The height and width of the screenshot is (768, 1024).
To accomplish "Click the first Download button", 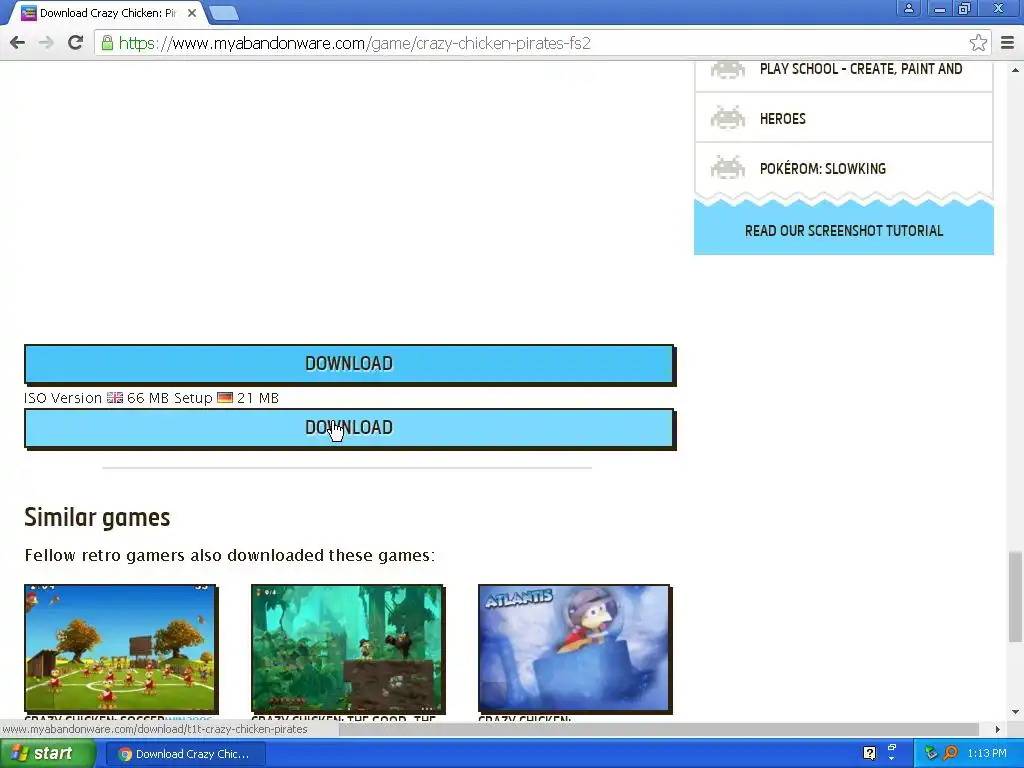I will coord(349,364).
